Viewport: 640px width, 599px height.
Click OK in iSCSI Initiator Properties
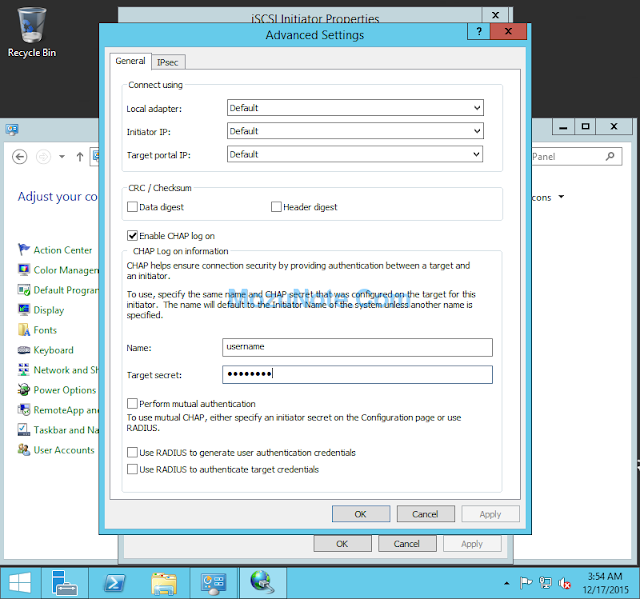tap(342, 544)
